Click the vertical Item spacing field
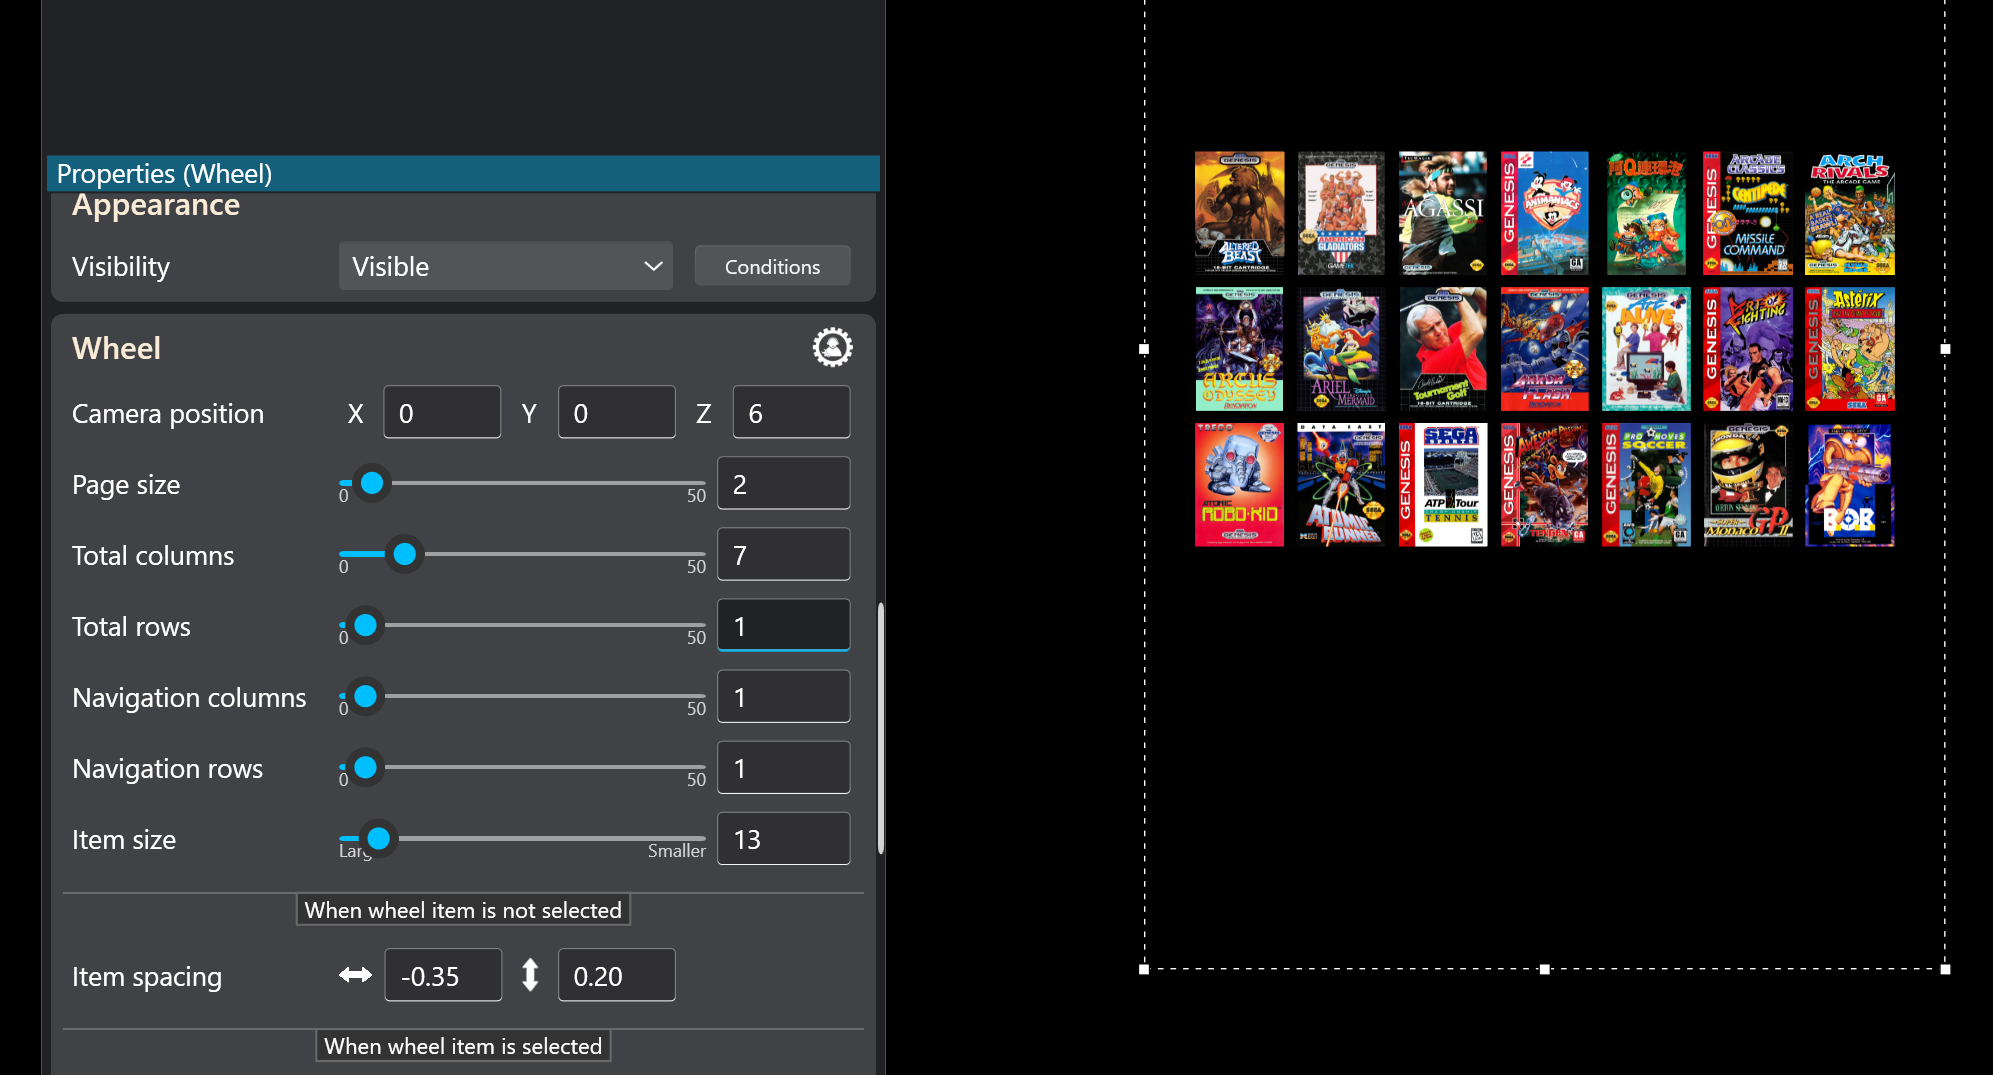Screen dimensions: 1993x1075 click(617, 975)
